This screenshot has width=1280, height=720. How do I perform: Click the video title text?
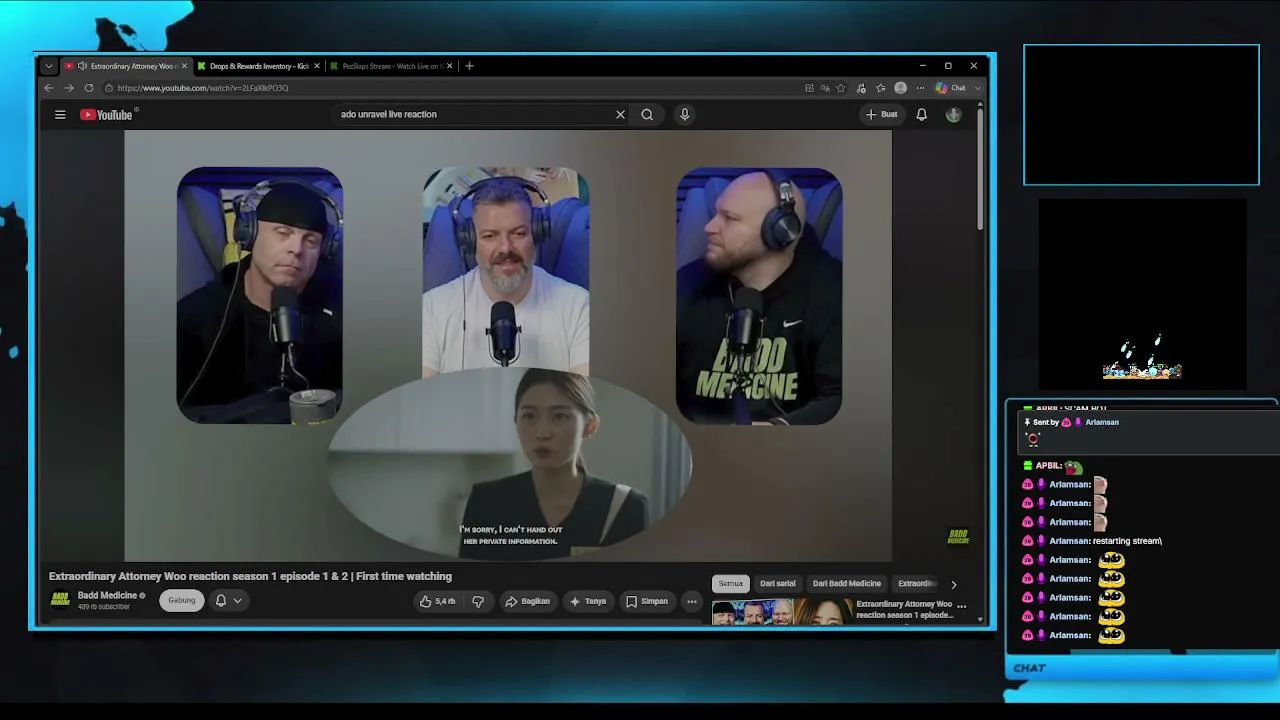tap(250, 576)
